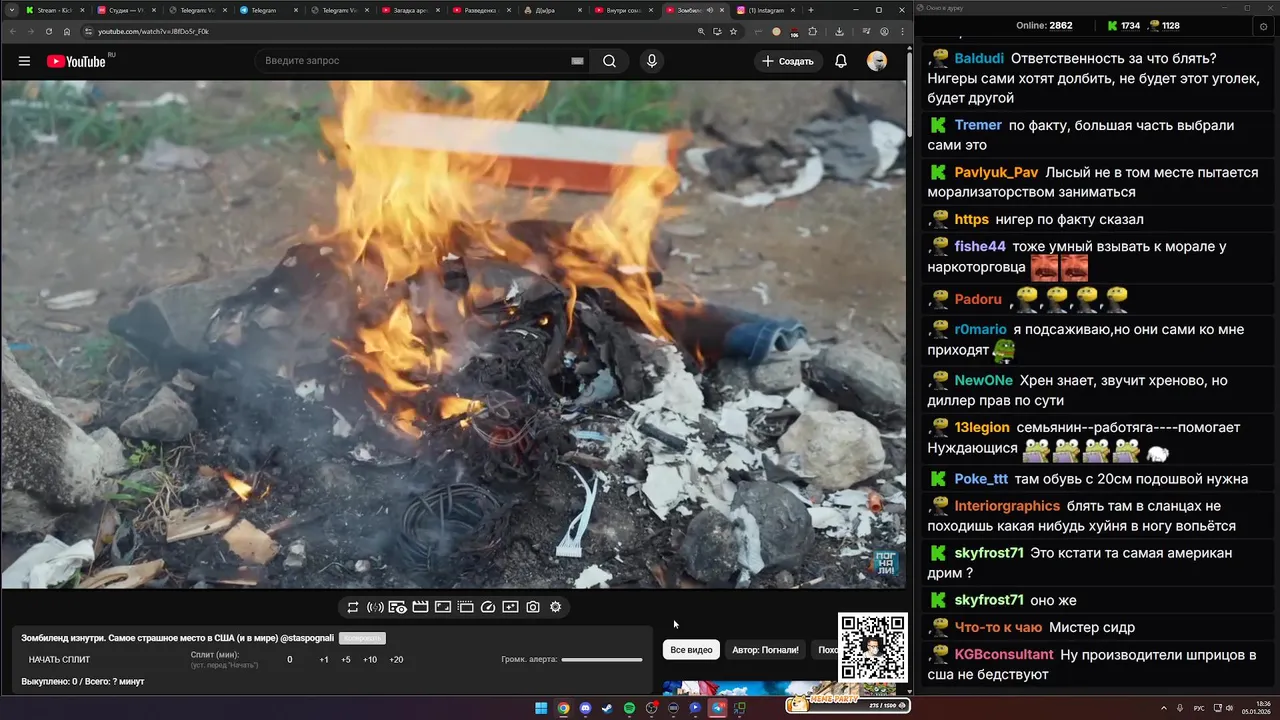This screenshot has height=720, width=1280.
Task: Toggle the loop icon under the video
Action: click(x=353, y=607)
